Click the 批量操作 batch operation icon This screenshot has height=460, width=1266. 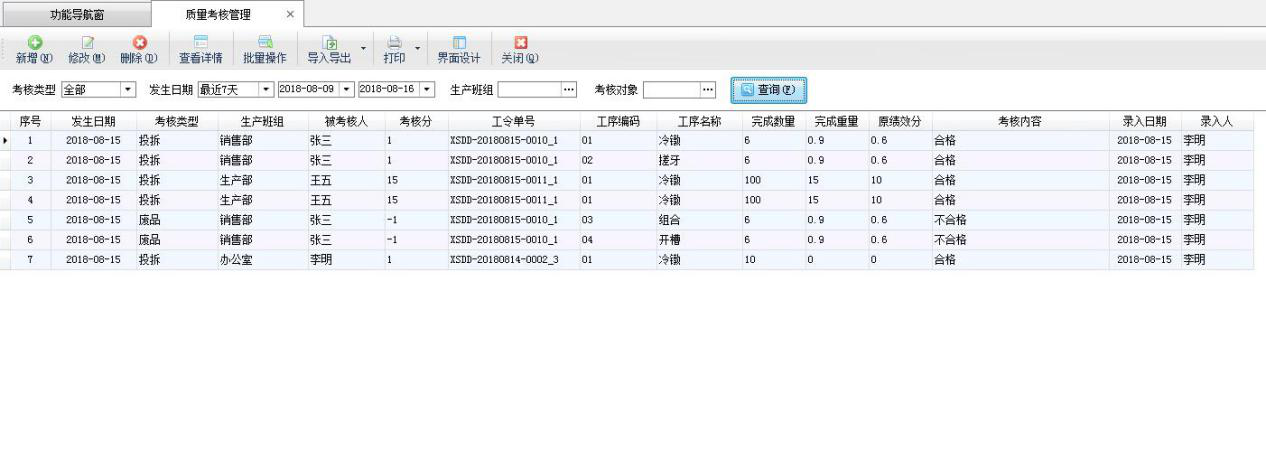(x=265, y=43)
